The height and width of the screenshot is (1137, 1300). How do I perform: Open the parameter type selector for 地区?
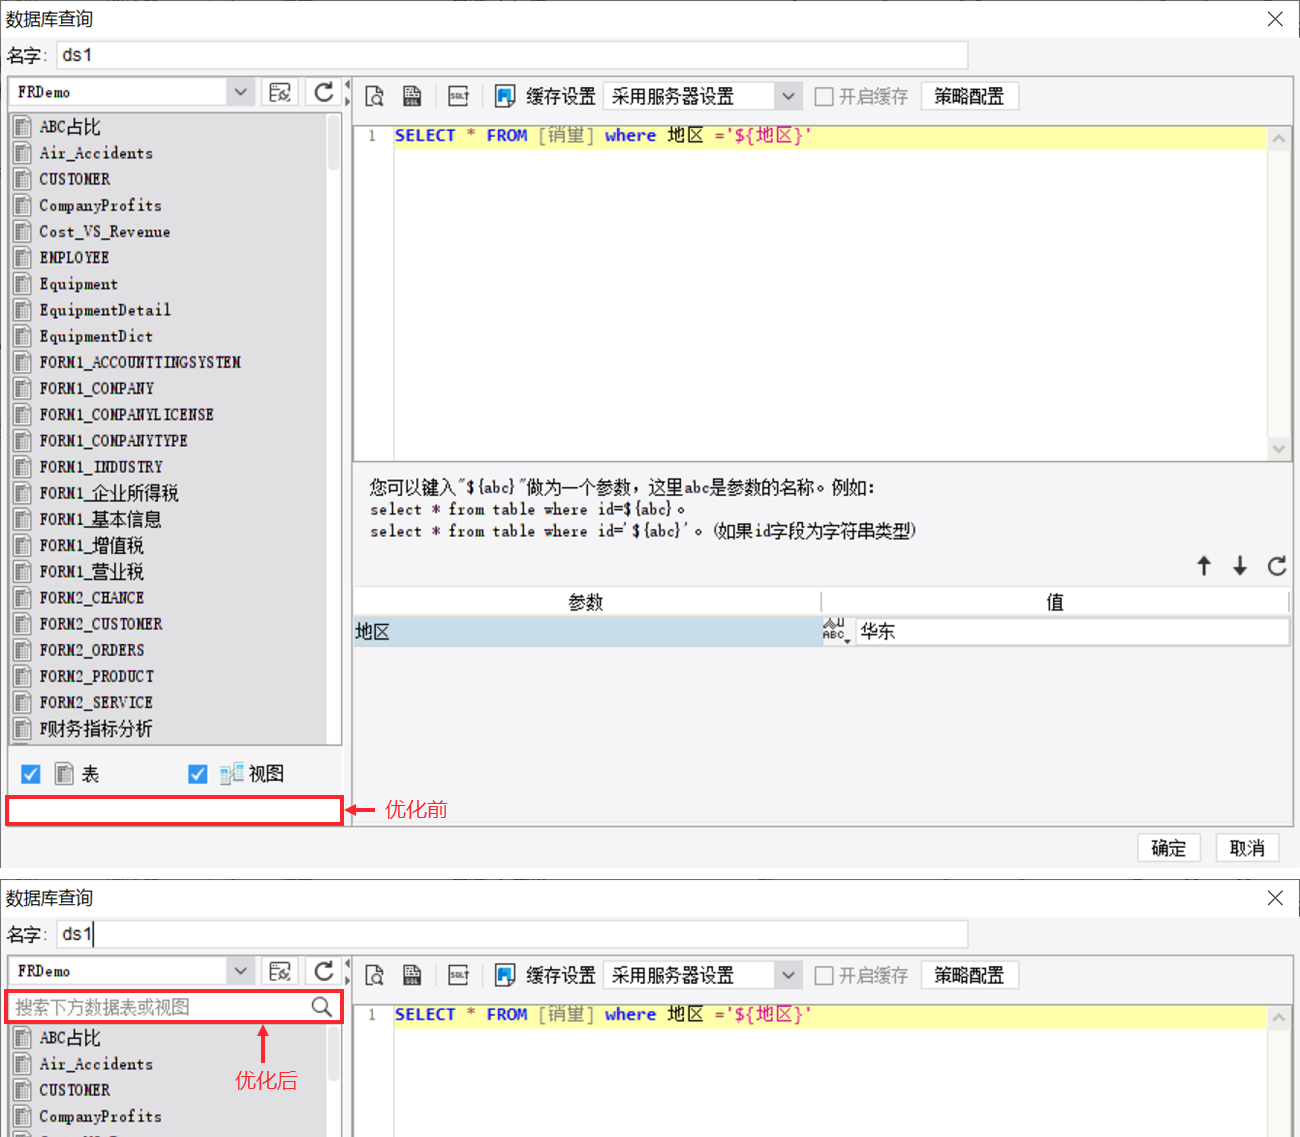(836, 630)
